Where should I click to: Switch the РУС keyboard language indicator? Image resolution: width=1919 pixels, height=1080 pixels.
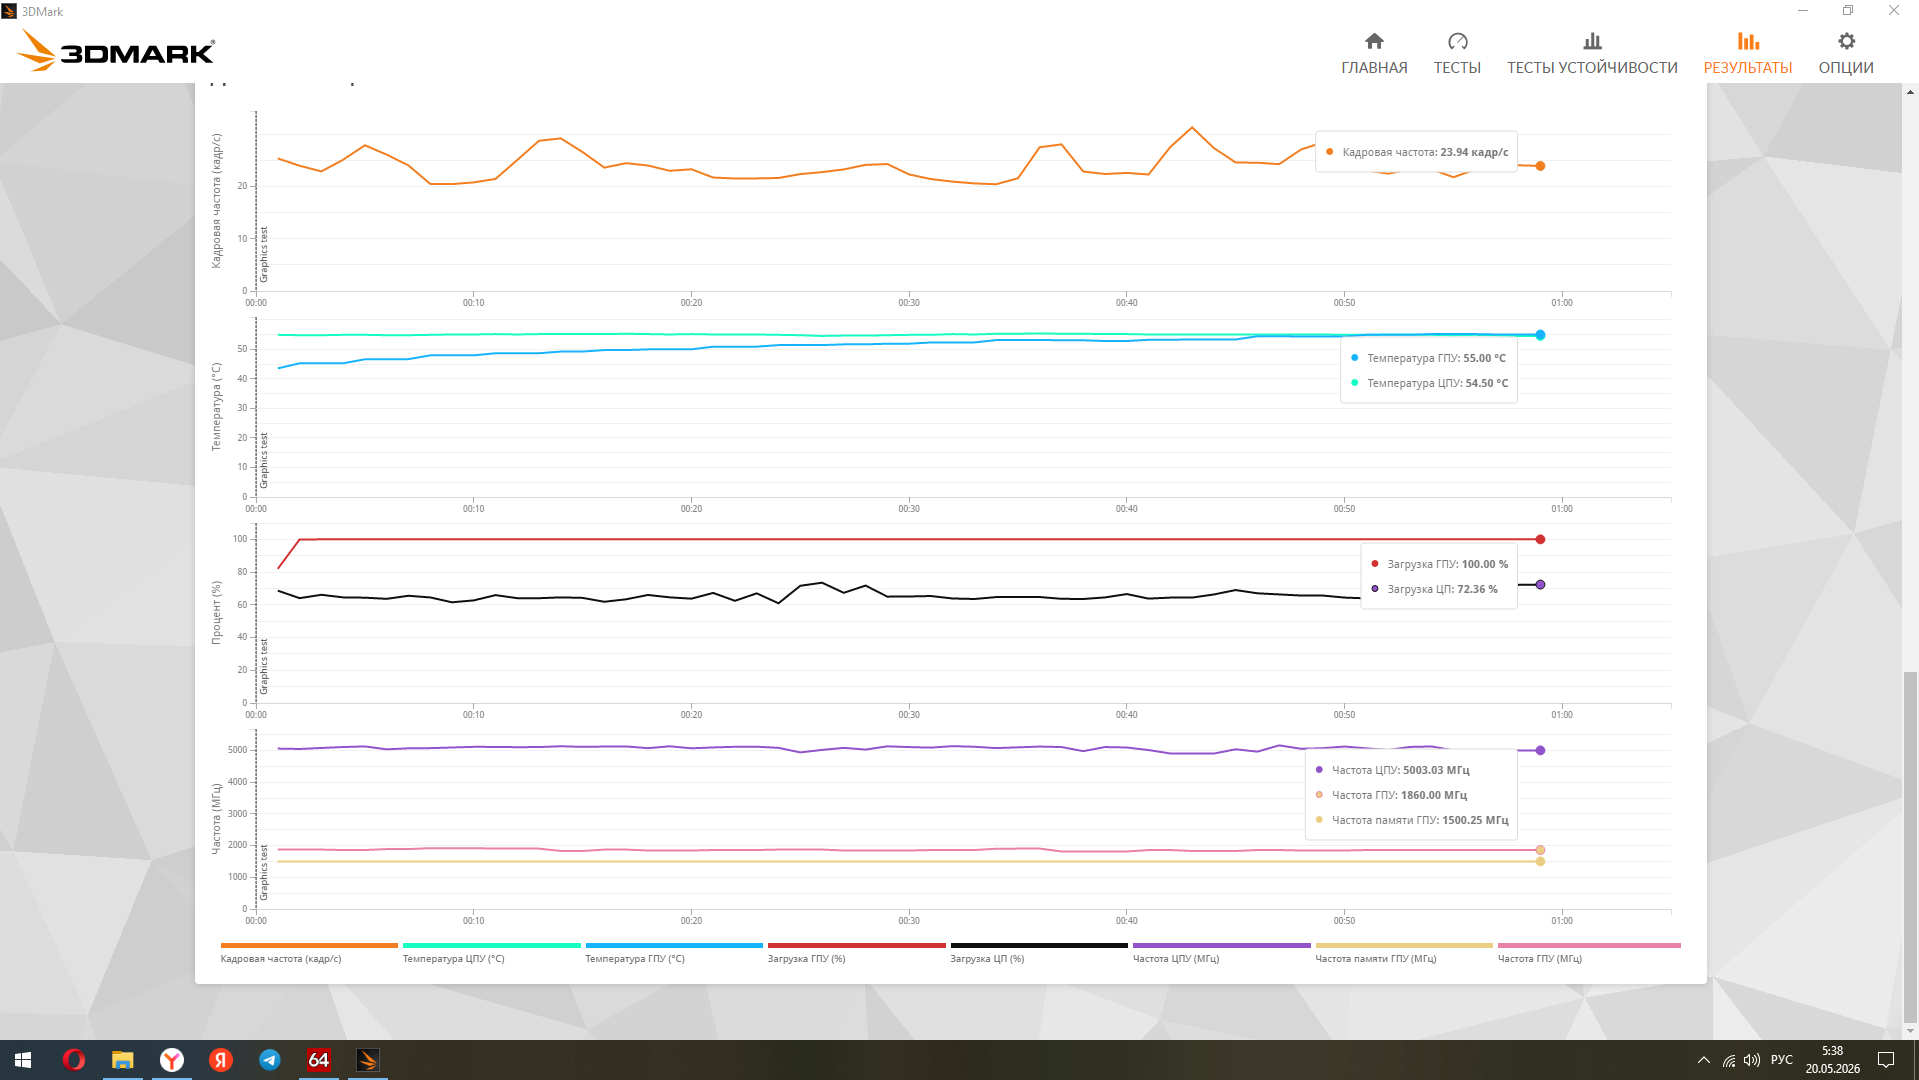click(1781, 1060)
